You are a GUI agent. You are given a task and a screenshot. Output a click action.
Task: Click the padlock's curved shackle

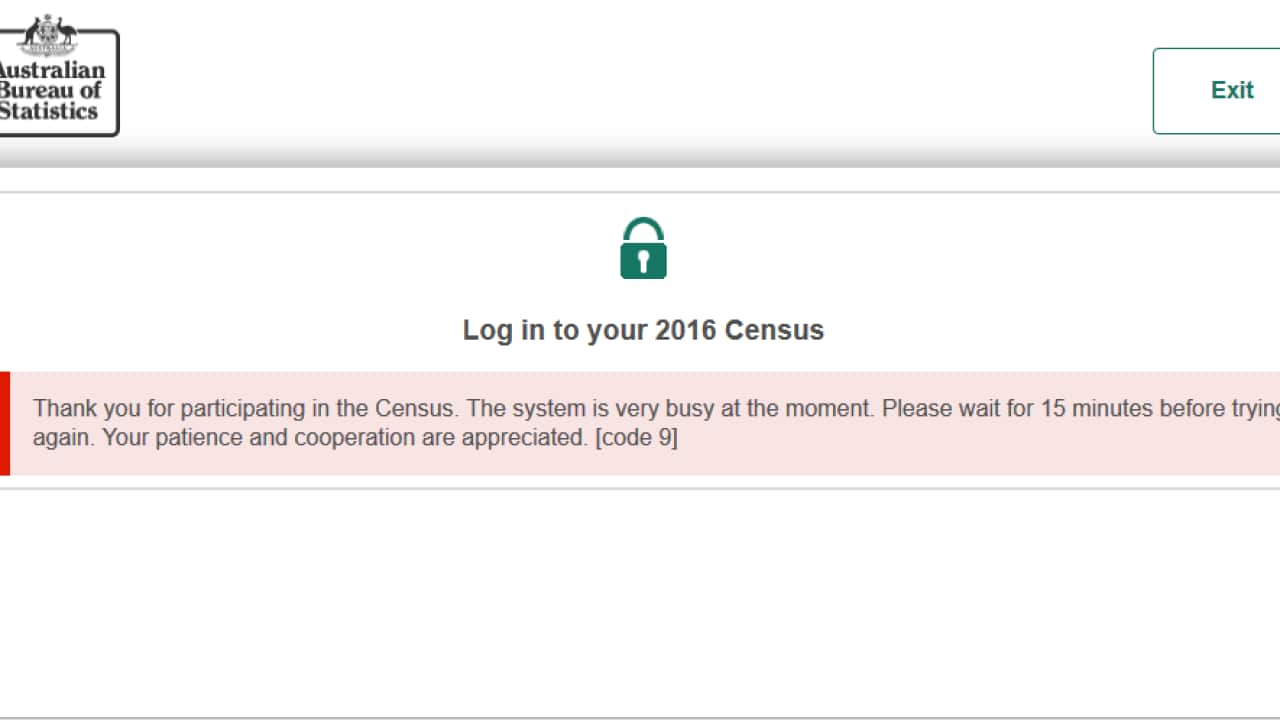pyautogui.click(x=643, y=227)
